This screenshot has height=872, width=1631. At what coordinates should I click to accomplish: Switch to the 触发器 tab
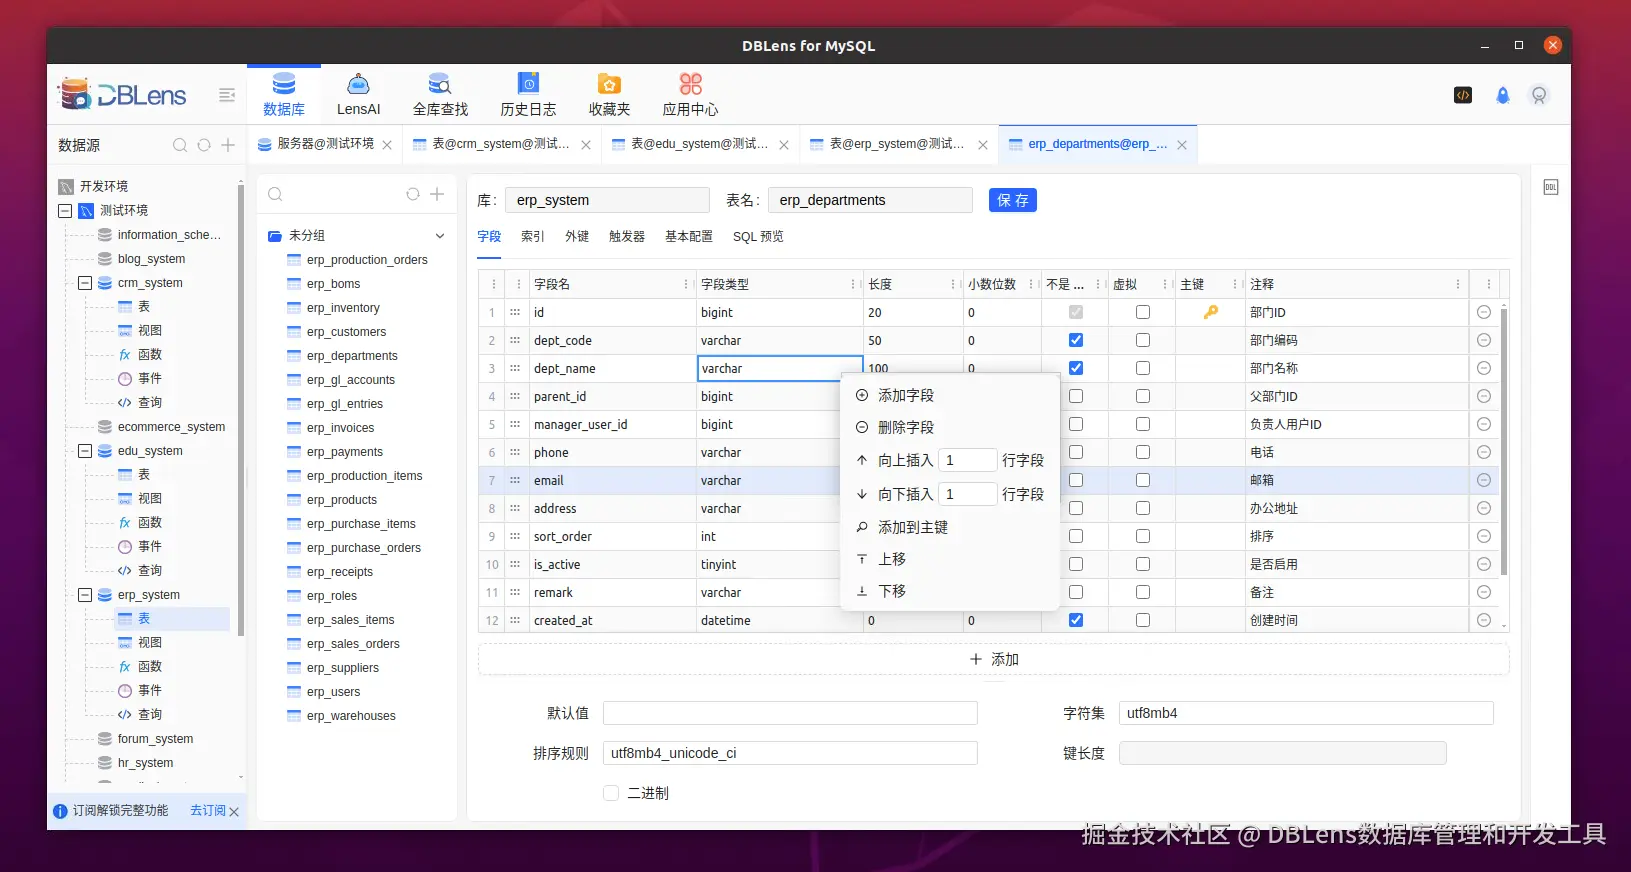[x=627, y=236]
